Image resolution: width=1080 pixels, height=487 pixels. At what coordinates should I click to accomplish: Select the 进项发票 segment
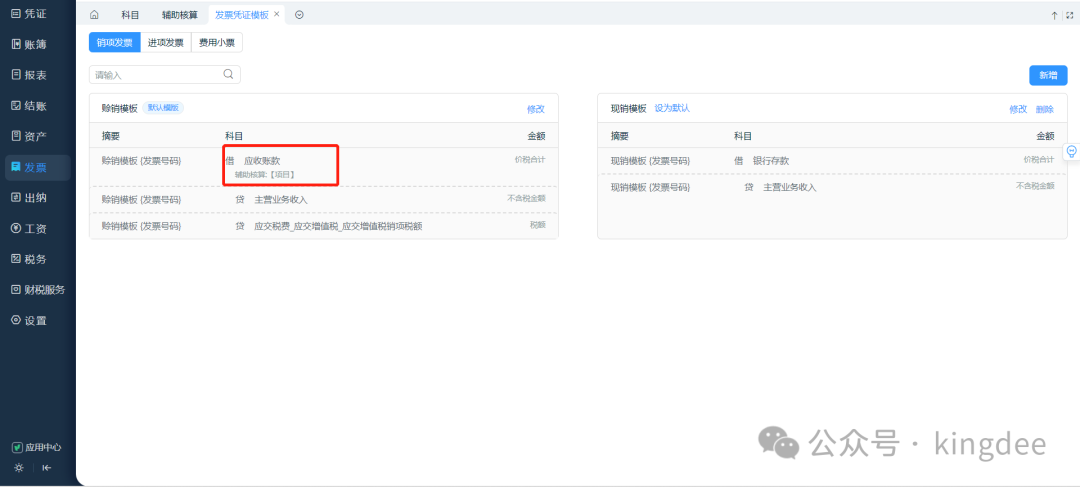165,43
